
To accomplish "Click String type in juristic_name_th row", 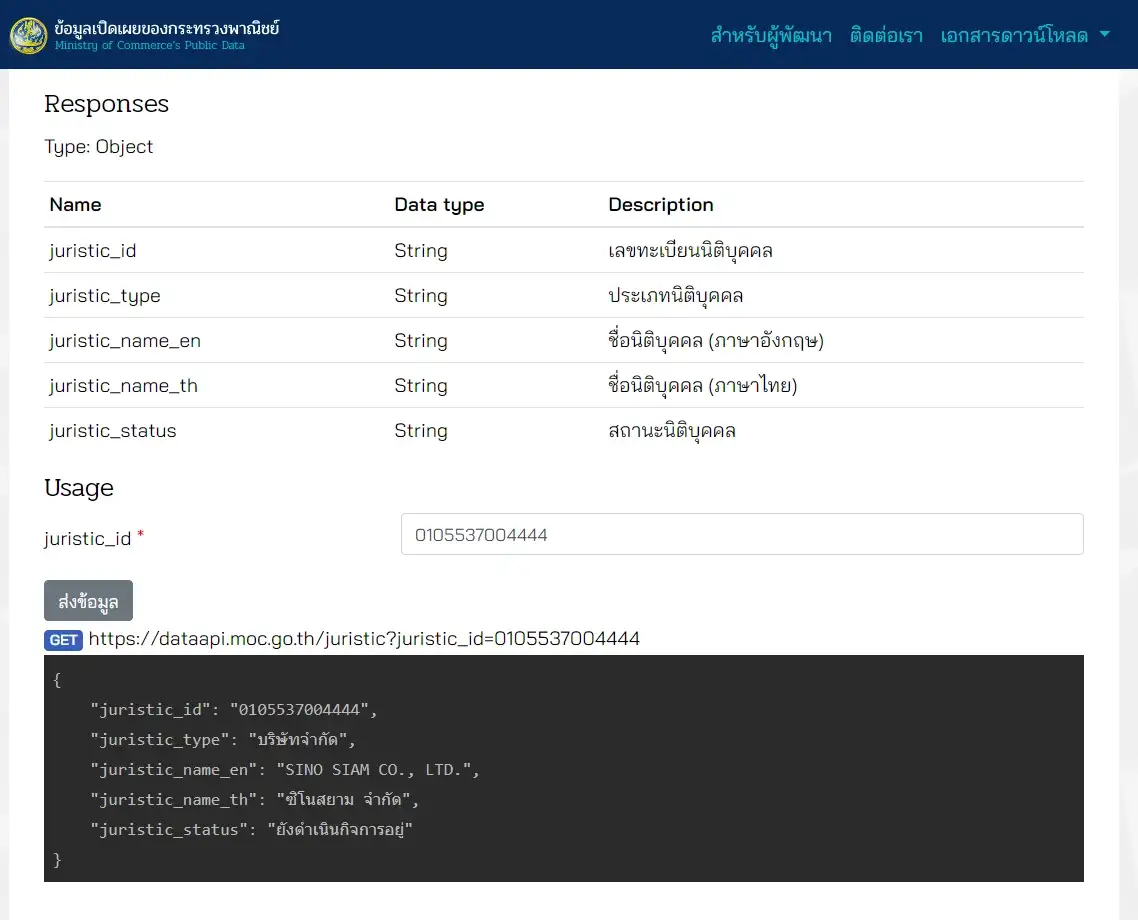I will coord(421,386).
